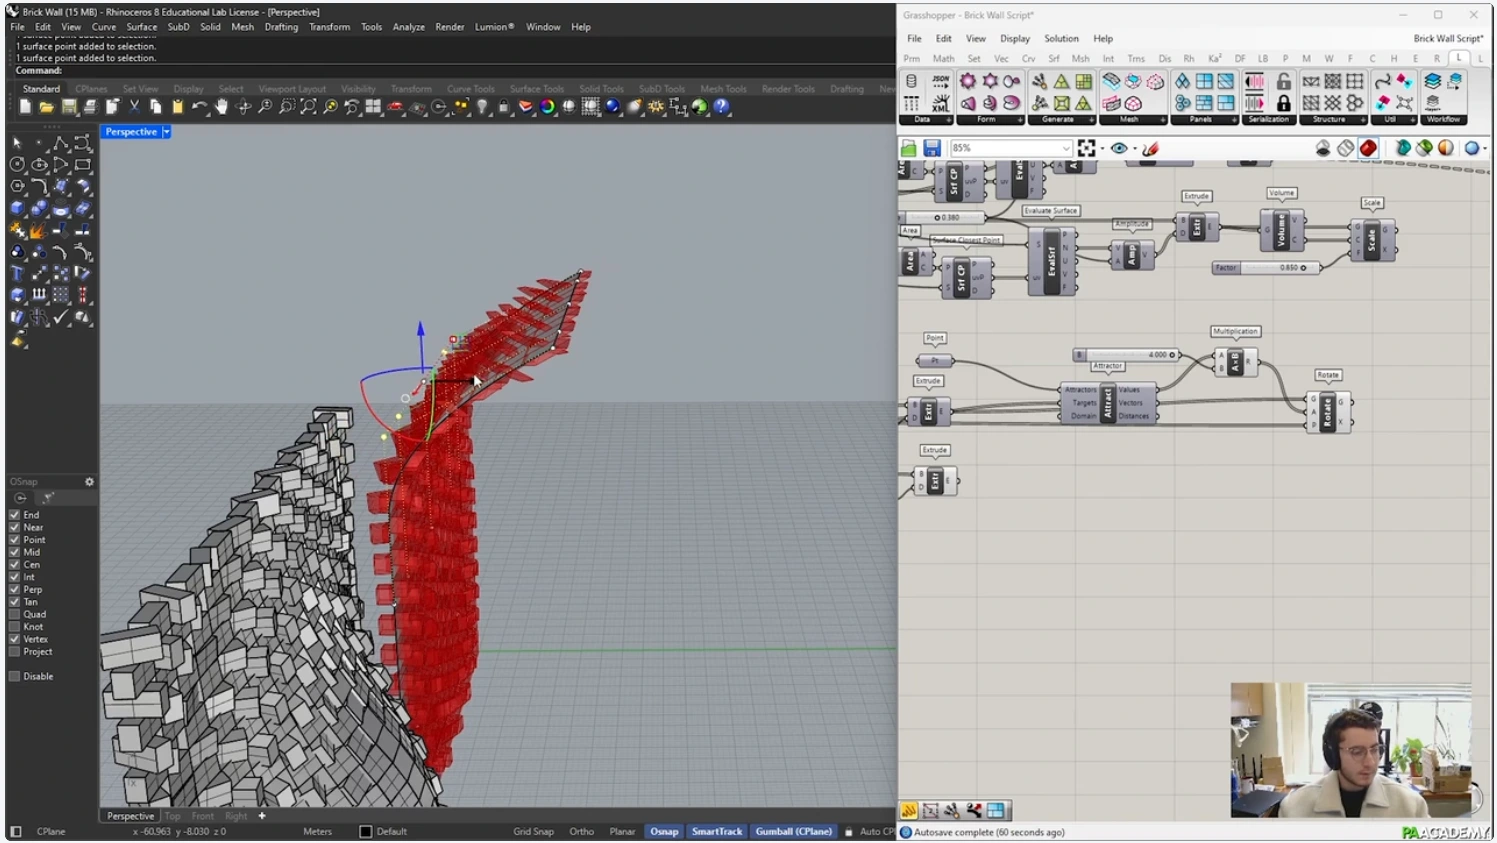Image resolution: width=1497 pixels, height=843 pixels.
Task: Click the color wheel icon in the Rhino toolbar
Action: (547, 106)
